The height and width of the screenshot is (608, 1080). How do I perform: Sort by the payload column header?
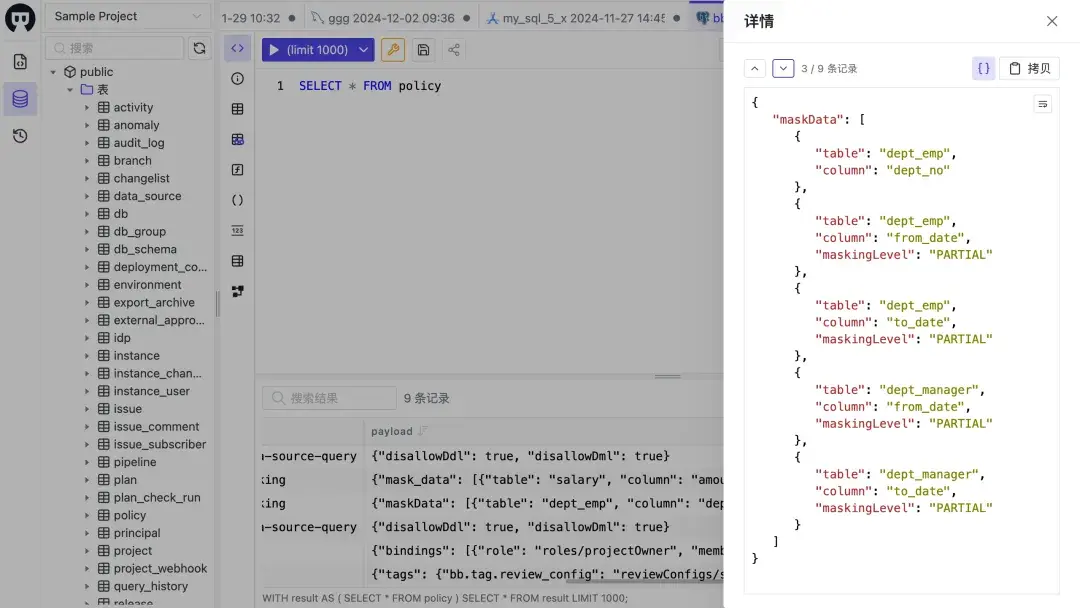point(399,431)
